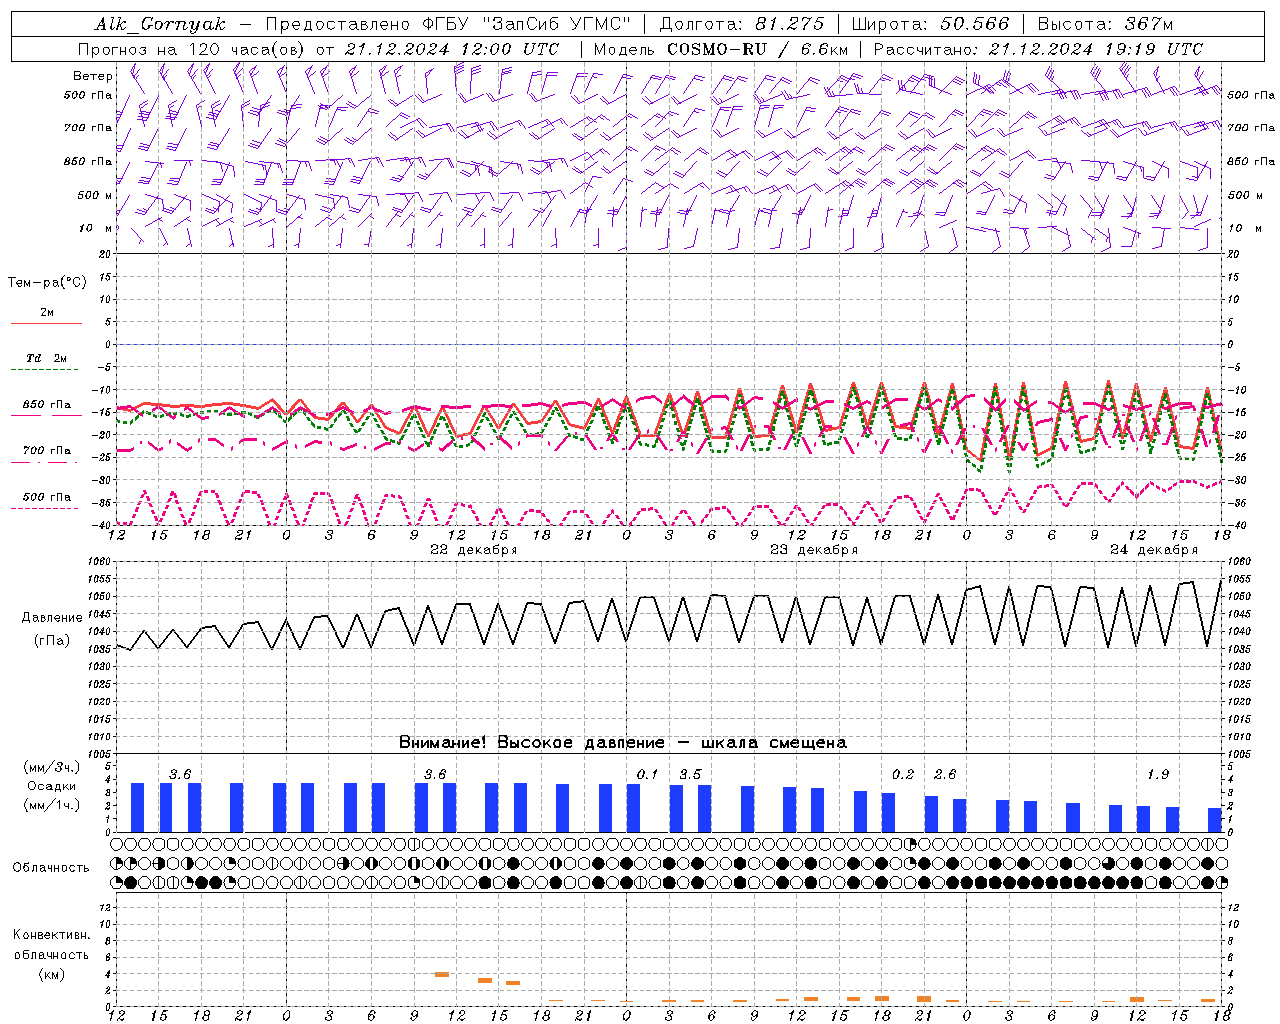
Task: Click the '(мм/1ч.)' unit label
Action: pos(51,805)
